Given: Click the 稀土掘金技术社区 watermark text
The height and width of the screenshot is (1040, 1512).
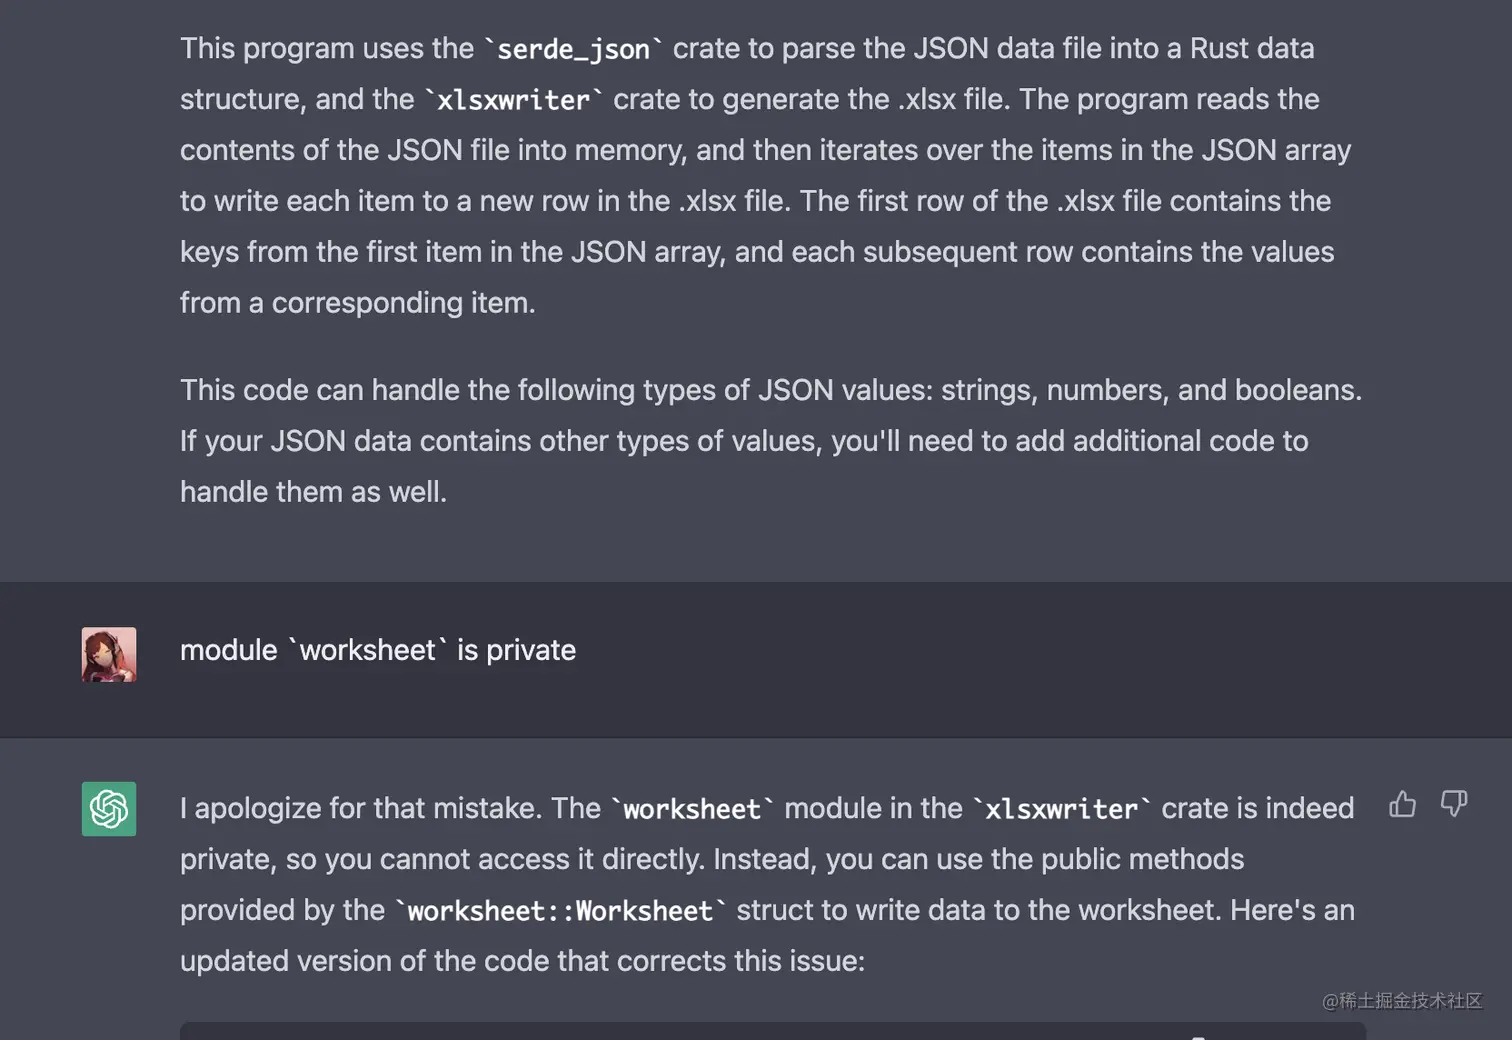Looking at the screenshot, I should (x=1402, y=1001).
